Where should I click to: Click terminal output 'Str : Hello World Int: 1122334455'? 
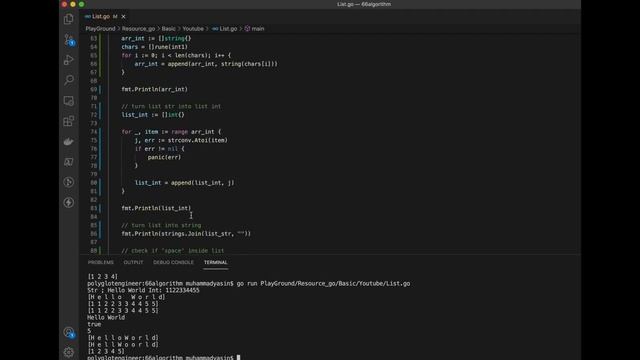[x=143, y=290]
